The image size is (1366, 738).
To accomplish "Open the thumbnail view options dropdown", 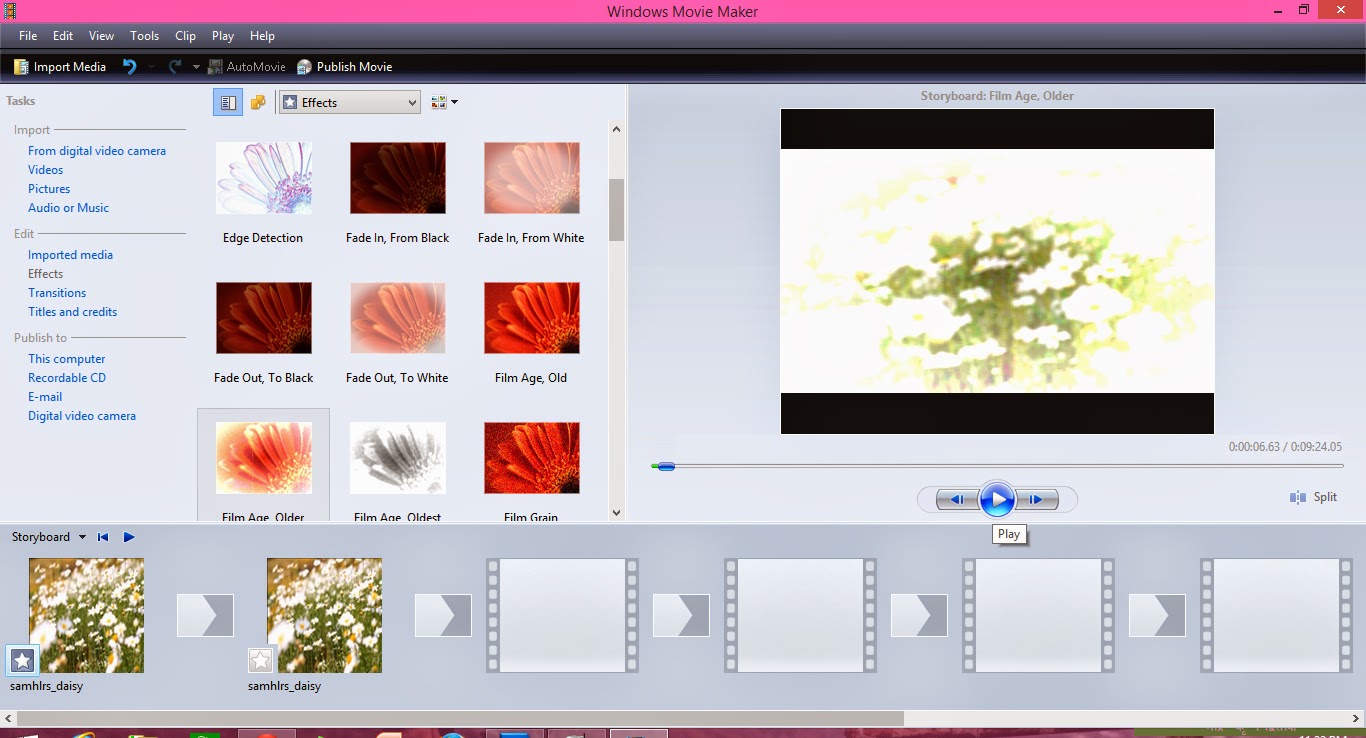I will 443,101.
